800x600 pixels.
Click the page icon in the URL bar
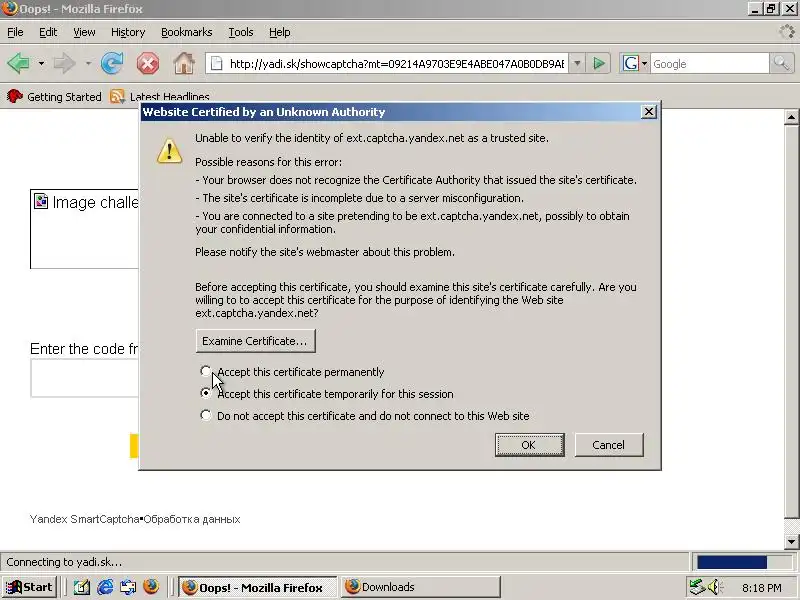point(217,64)
